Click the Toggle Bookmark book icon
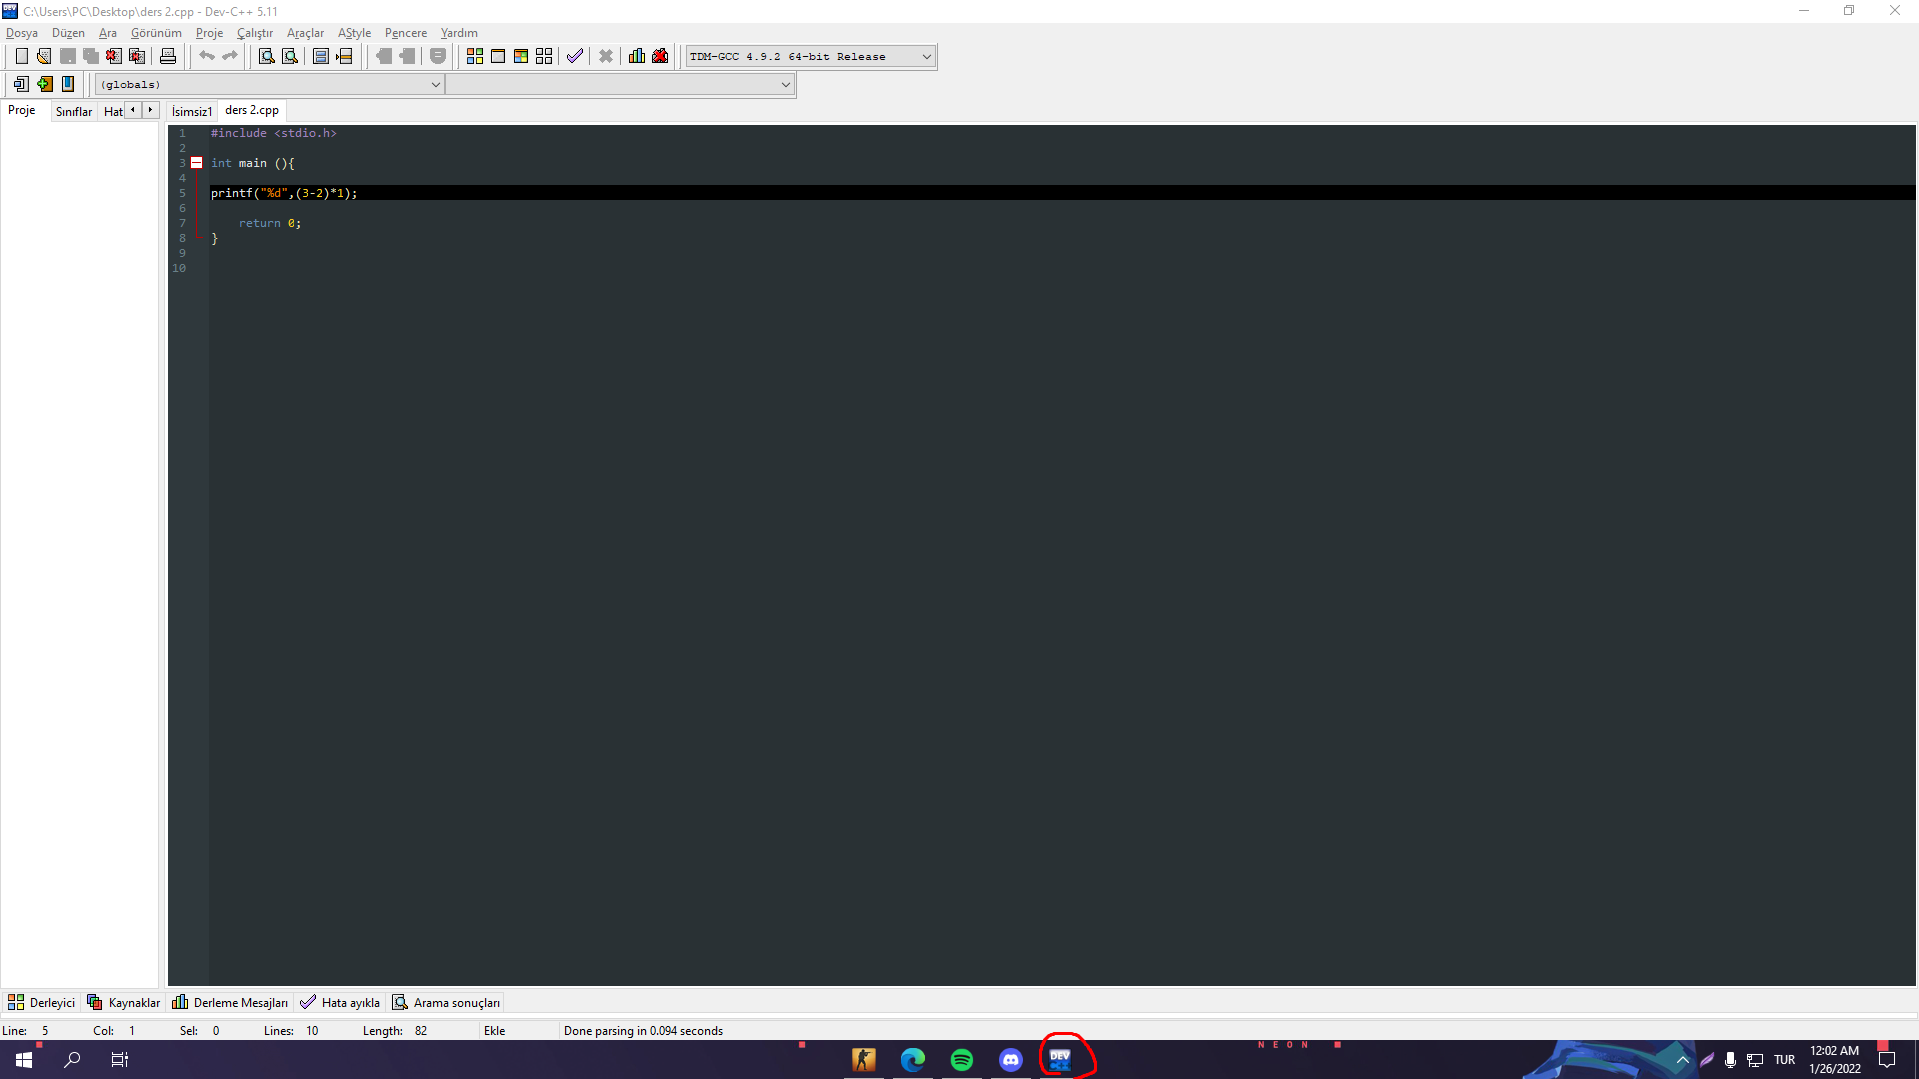Image resolution: width=1919 pixels, height=1079 pixels. pos(68,84)
